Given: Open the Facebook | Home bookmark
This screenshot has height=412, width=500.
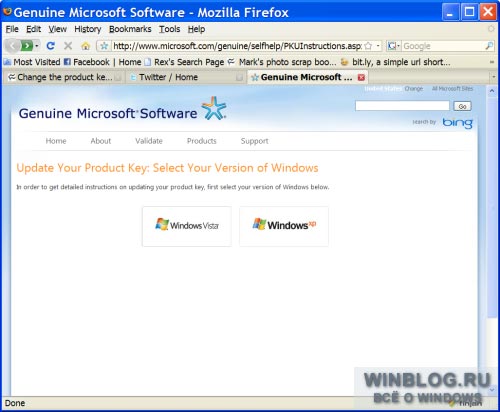Looking at the screenshot, I should tap(102, 62).
